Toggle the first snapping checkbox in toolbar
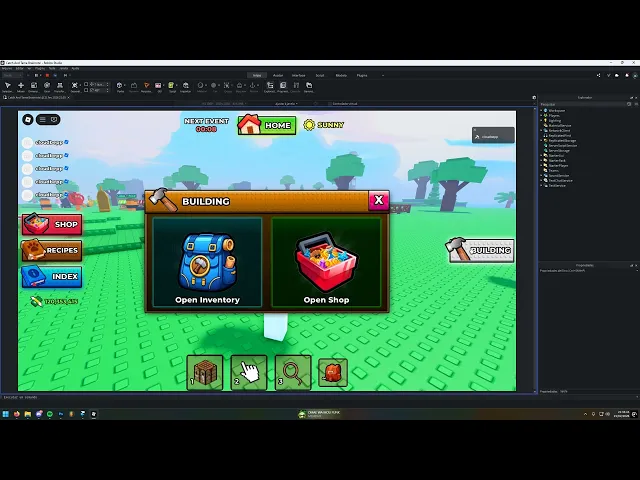Viewport: 640px width, 480px height. [86, 84]
